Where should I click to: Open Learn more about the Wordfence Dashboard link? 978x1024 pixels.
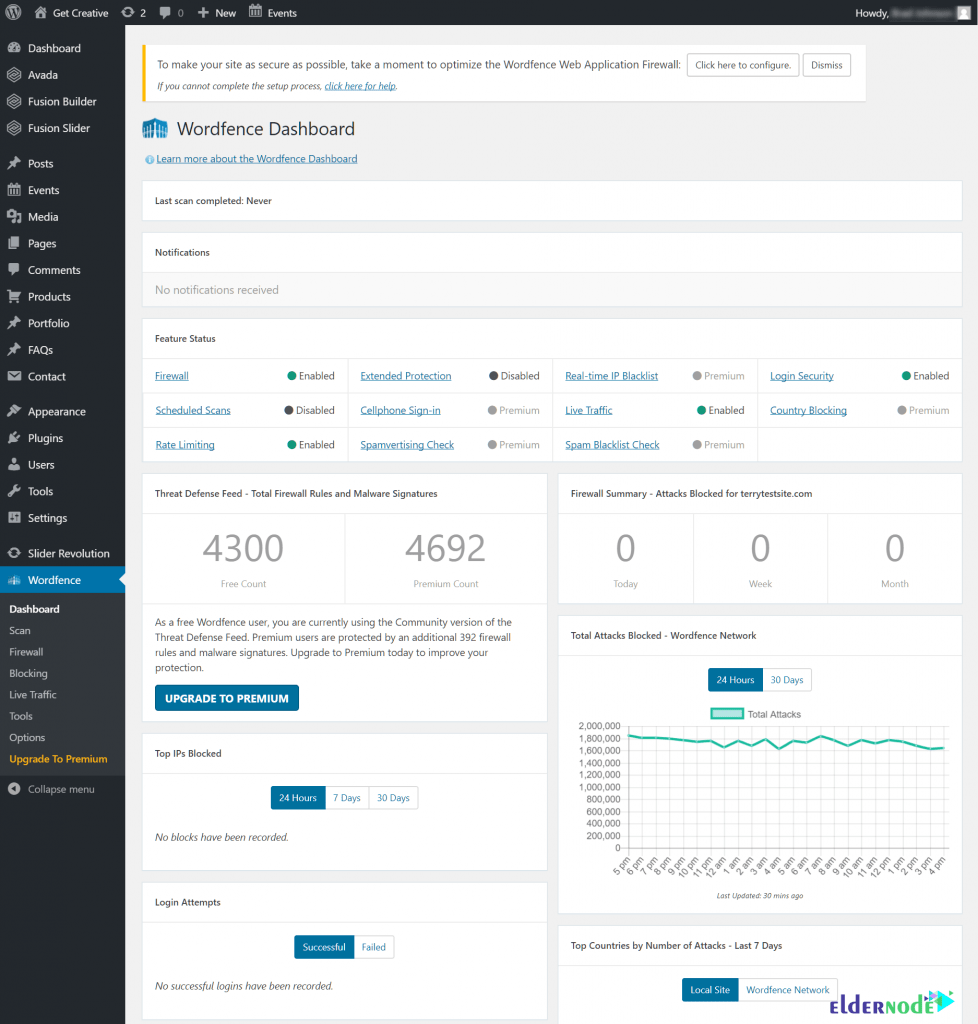[x=255, y=158]
